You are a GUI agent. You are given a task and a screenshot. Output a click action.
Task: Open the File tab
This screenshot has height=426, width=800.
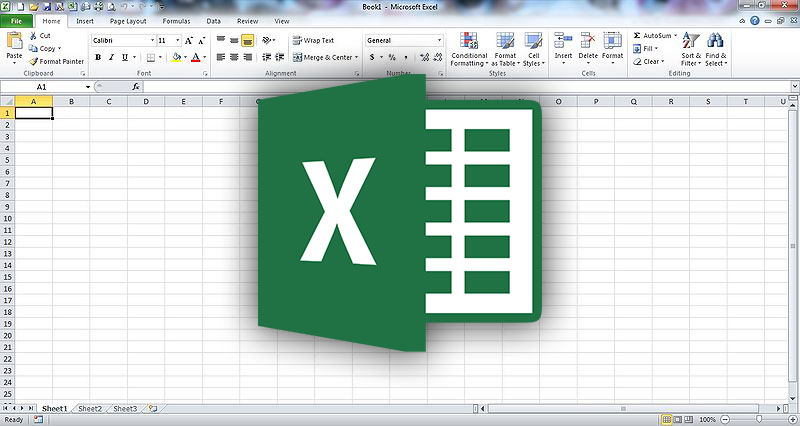tap(16, 21)
